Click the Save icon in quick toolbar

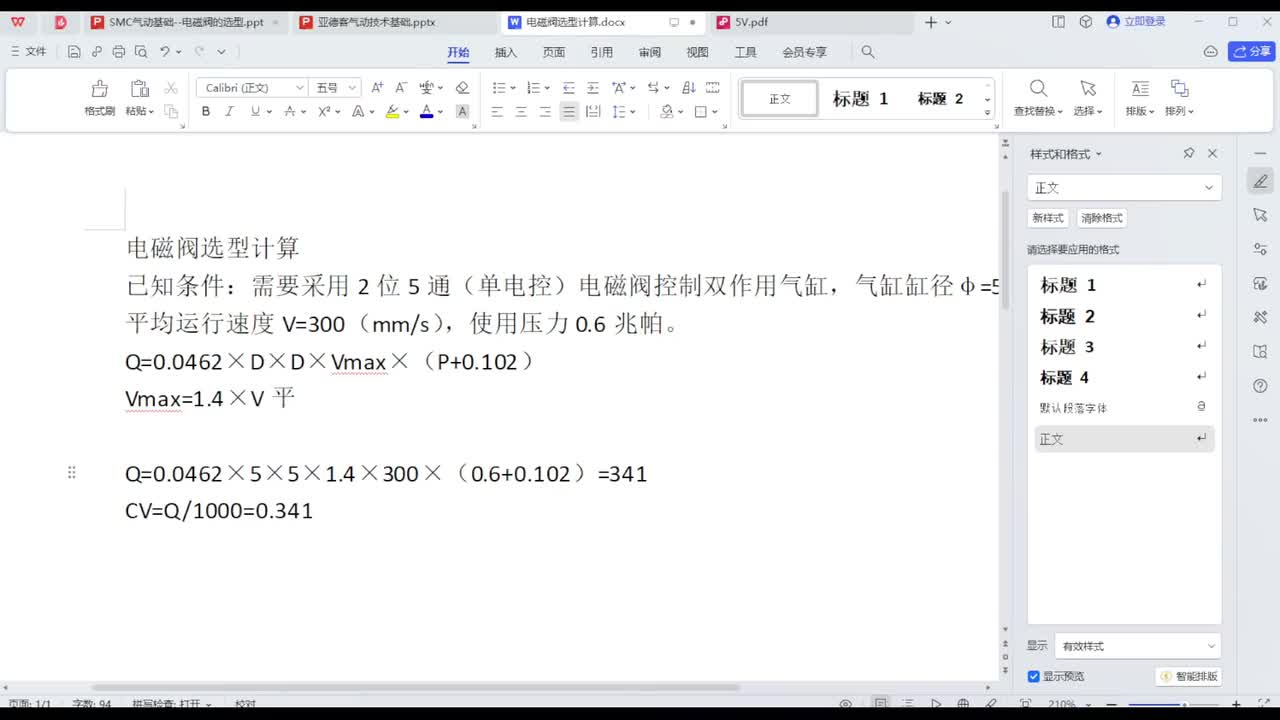pyautogui.click(x=74, y=52)
